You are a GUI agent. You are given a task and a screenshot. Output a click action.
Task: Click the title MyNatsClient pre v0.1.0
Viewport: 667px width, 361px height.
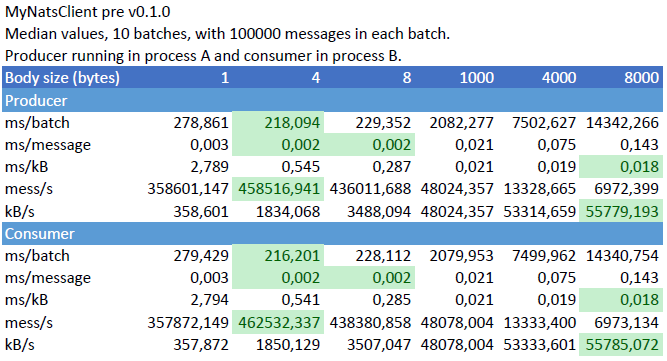click(x=88, y=11)
